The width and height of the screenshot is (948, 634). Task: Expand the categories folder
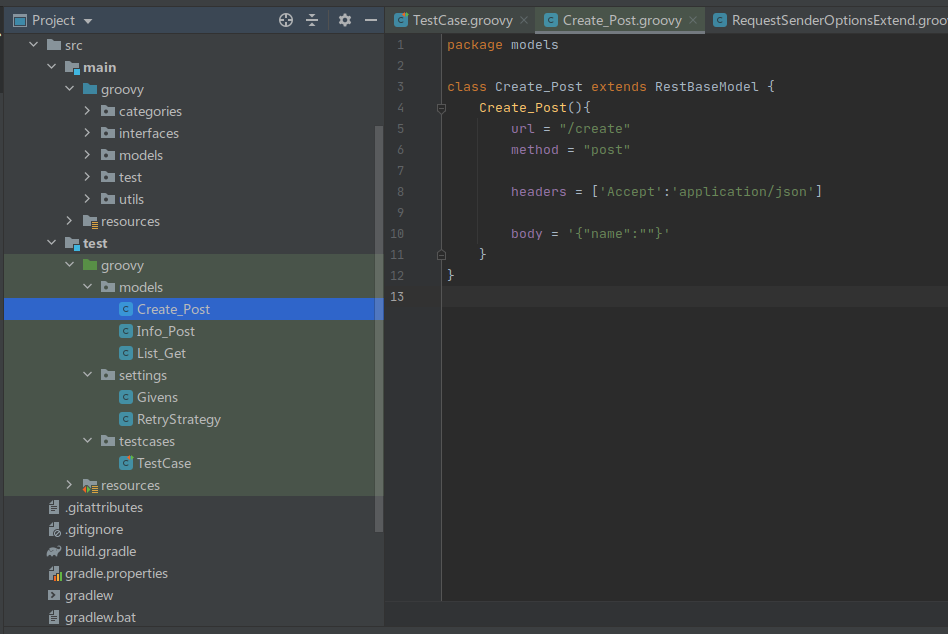pos(87,111)
